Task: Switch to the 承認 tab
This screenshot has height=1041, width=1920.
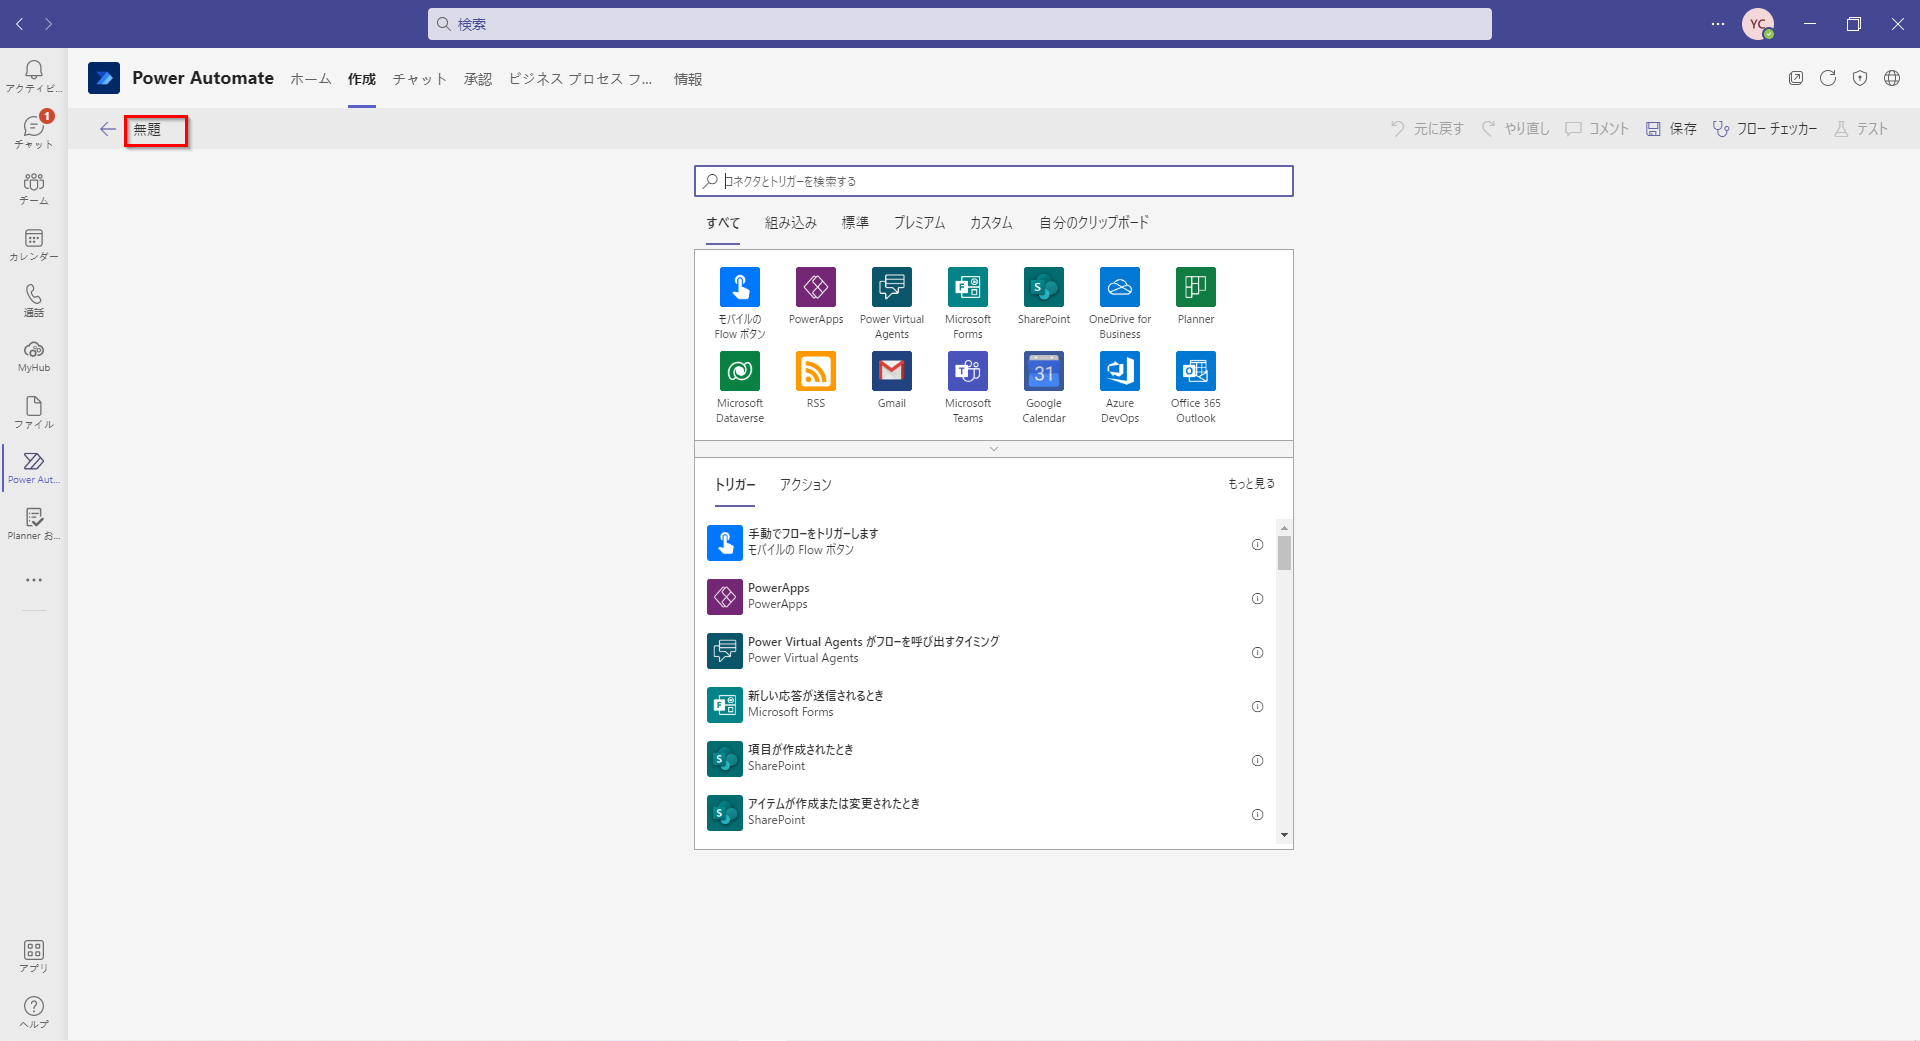Action: (478, 79)
